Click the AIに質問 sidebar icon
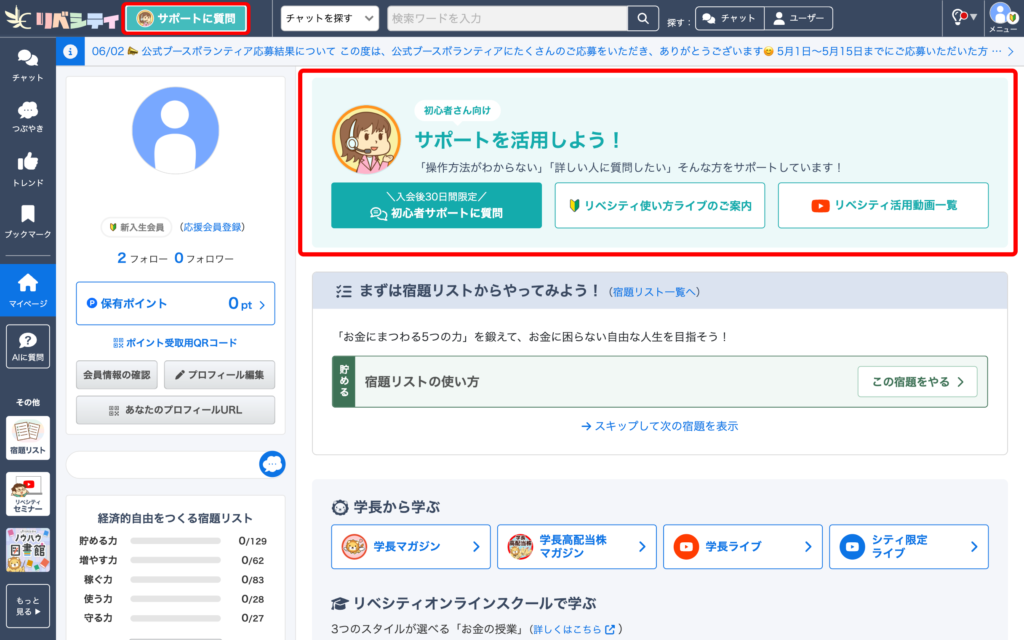The height and width of the screenshot is (640, 1024). 27,346
